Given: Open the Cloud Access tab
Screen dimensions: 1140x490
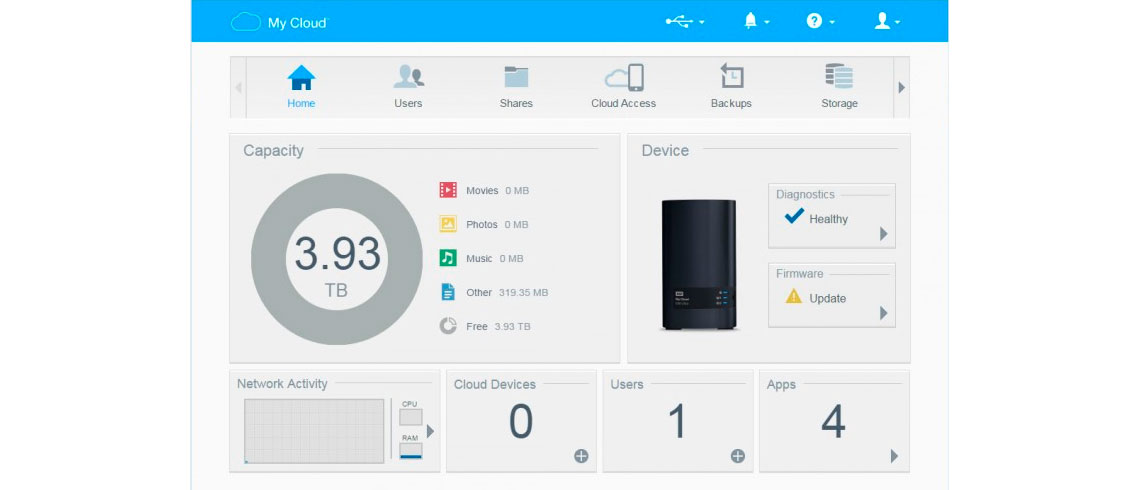Looking at the screenshot, I should click(x=623, y=87).
